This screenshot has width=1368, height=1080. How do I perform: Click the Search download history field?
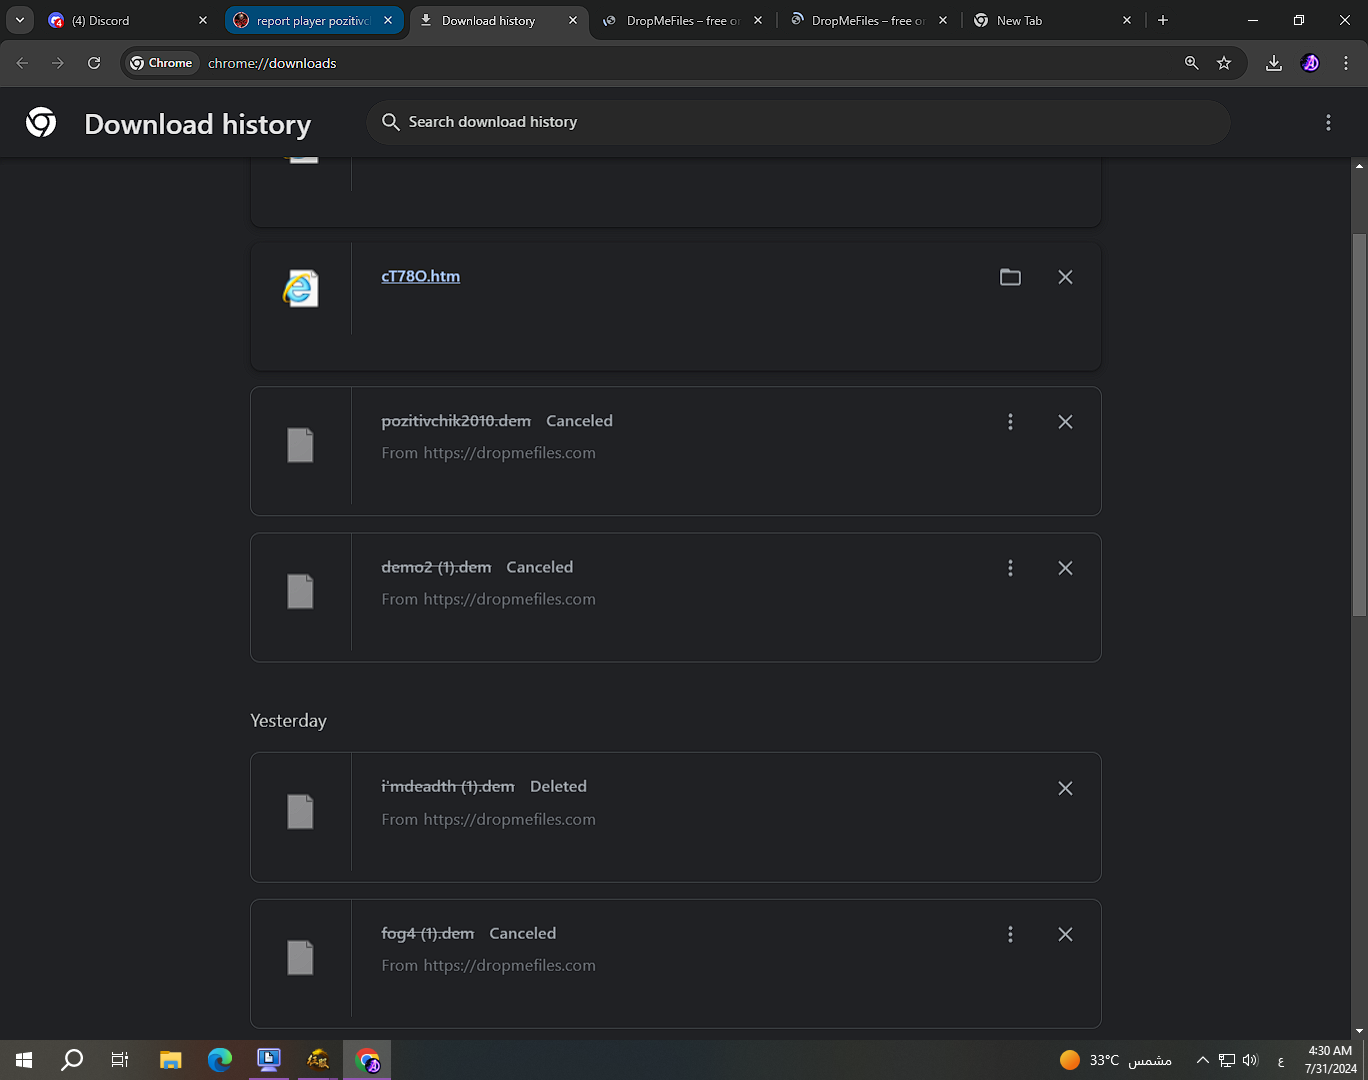[800, 122]
